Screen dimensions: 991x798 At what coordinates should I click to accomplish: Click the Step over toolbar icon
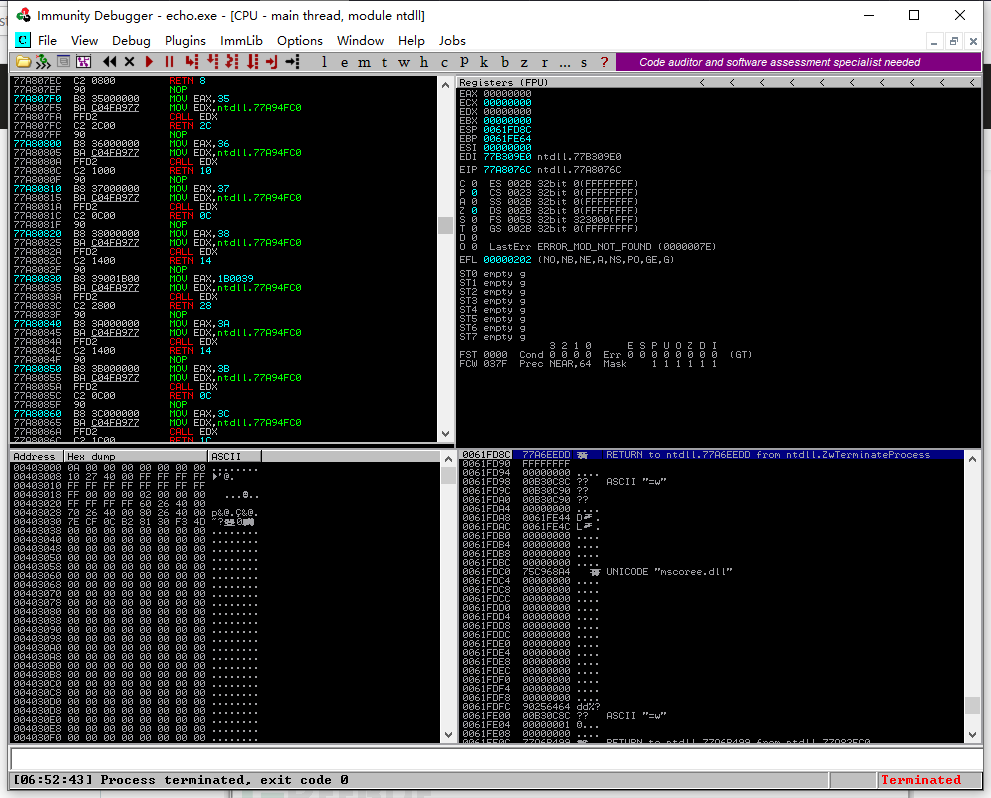pos(212,62)
